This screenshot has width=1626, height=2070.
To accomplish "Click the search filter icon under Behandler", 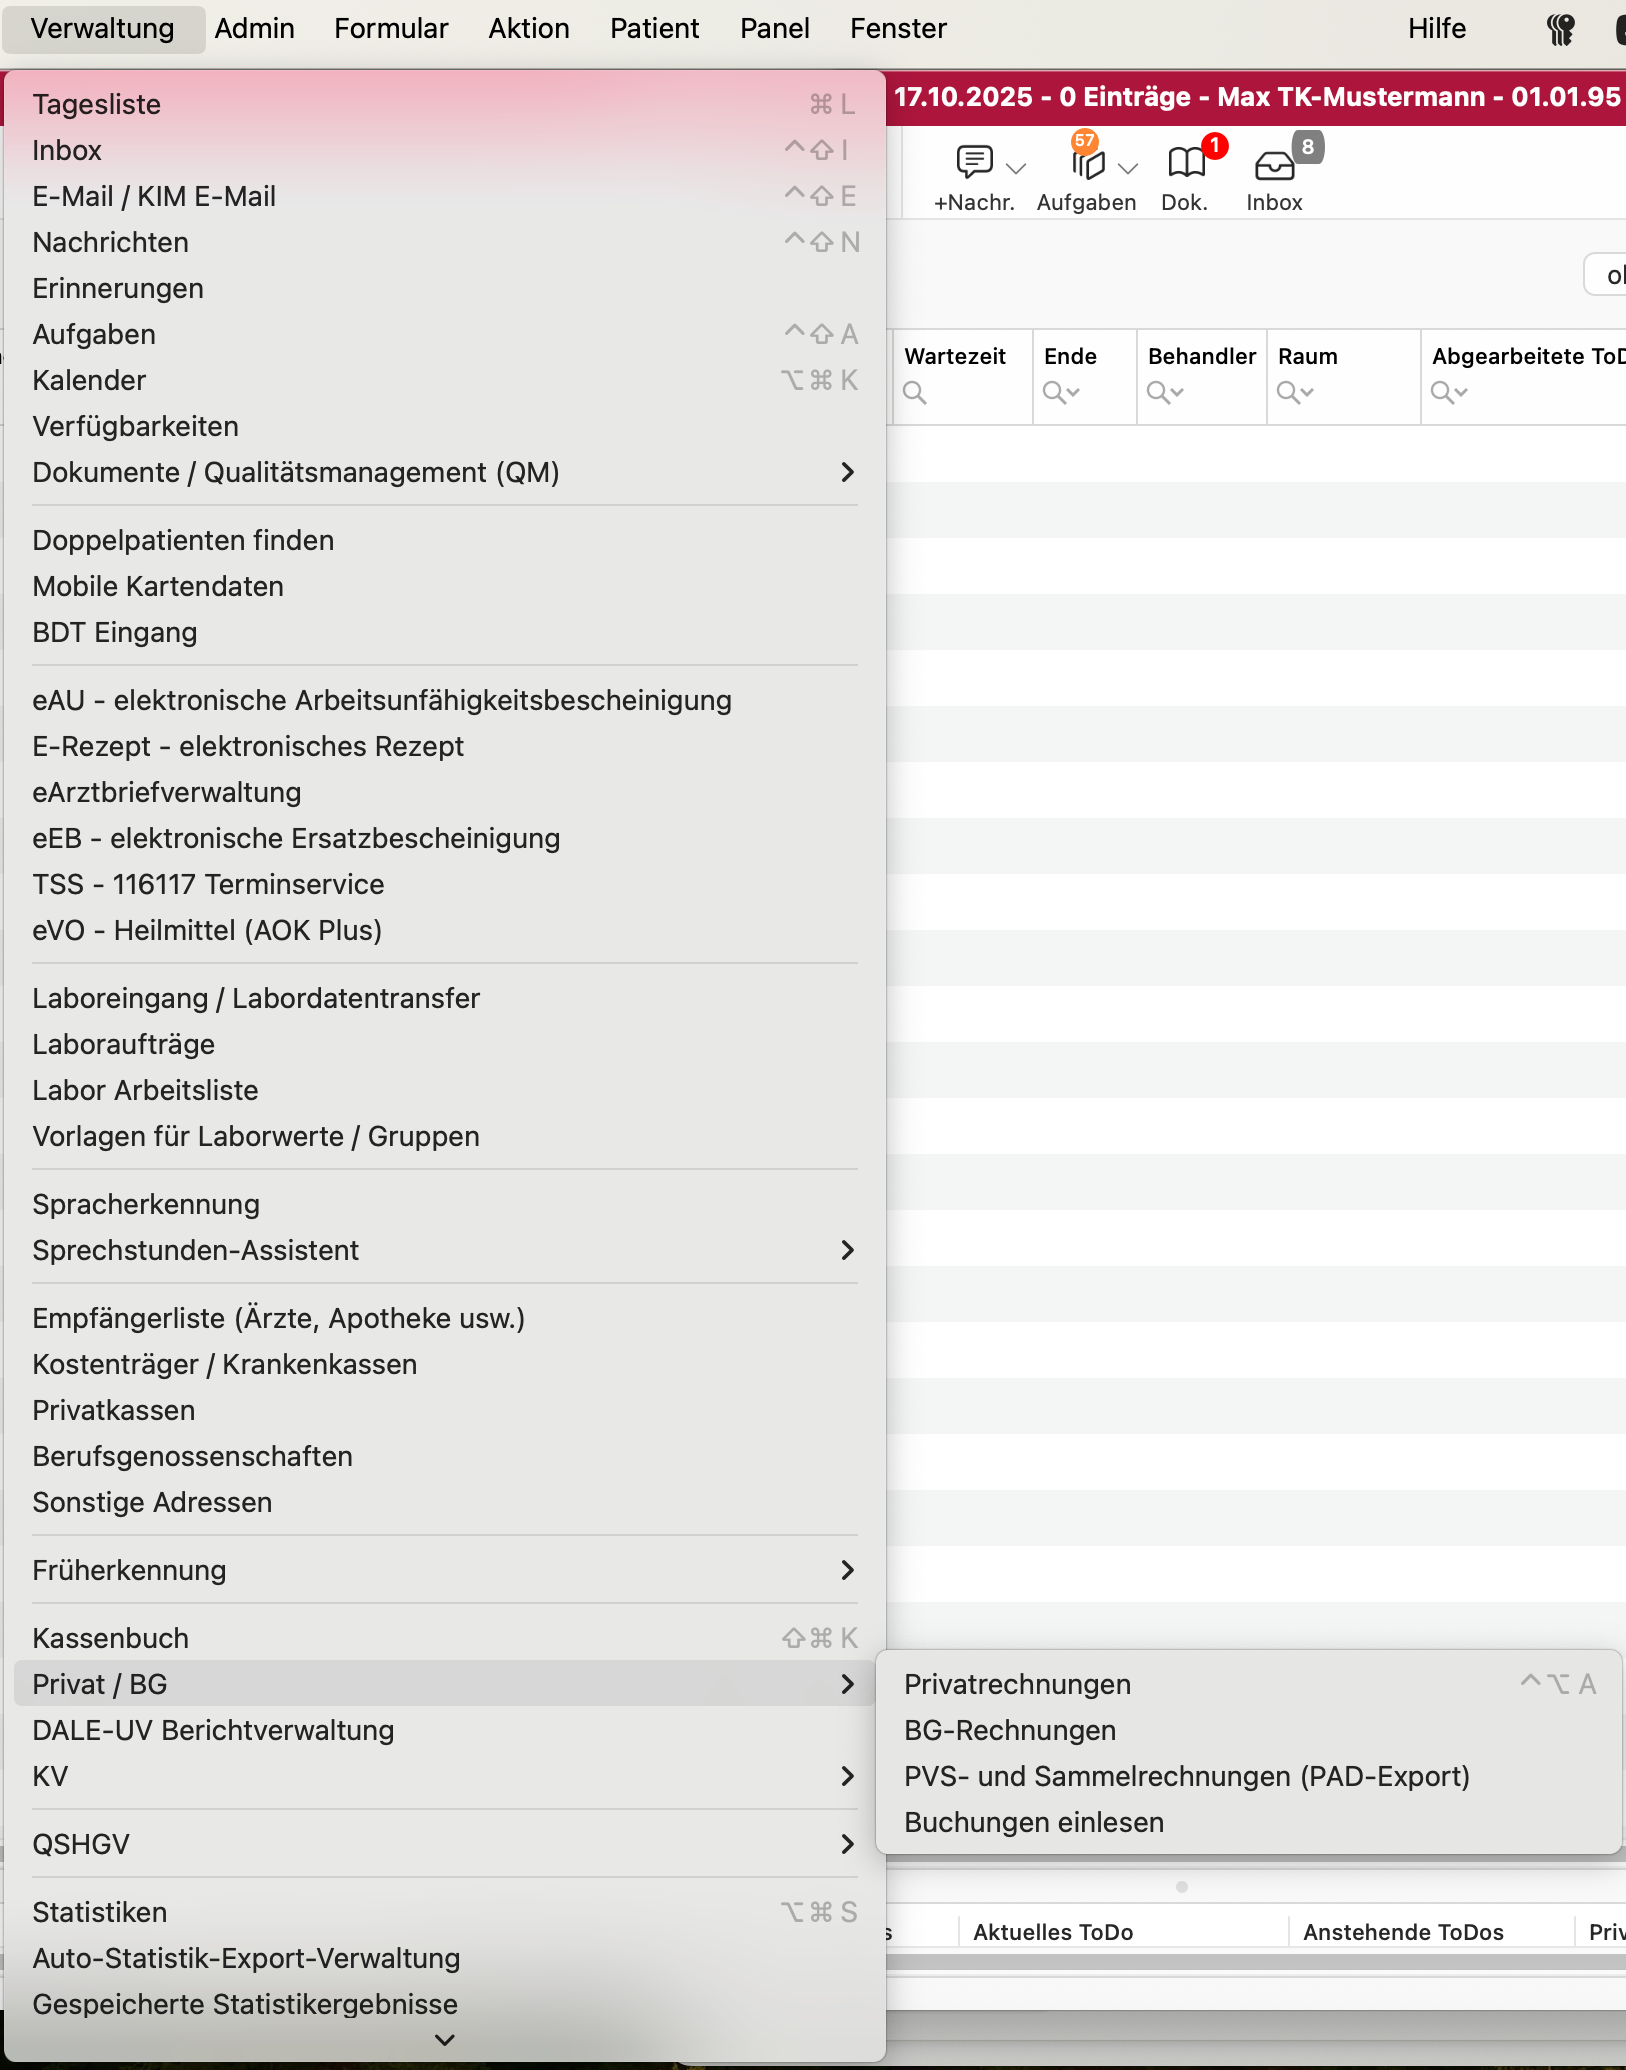I will tap(1165, 392).
